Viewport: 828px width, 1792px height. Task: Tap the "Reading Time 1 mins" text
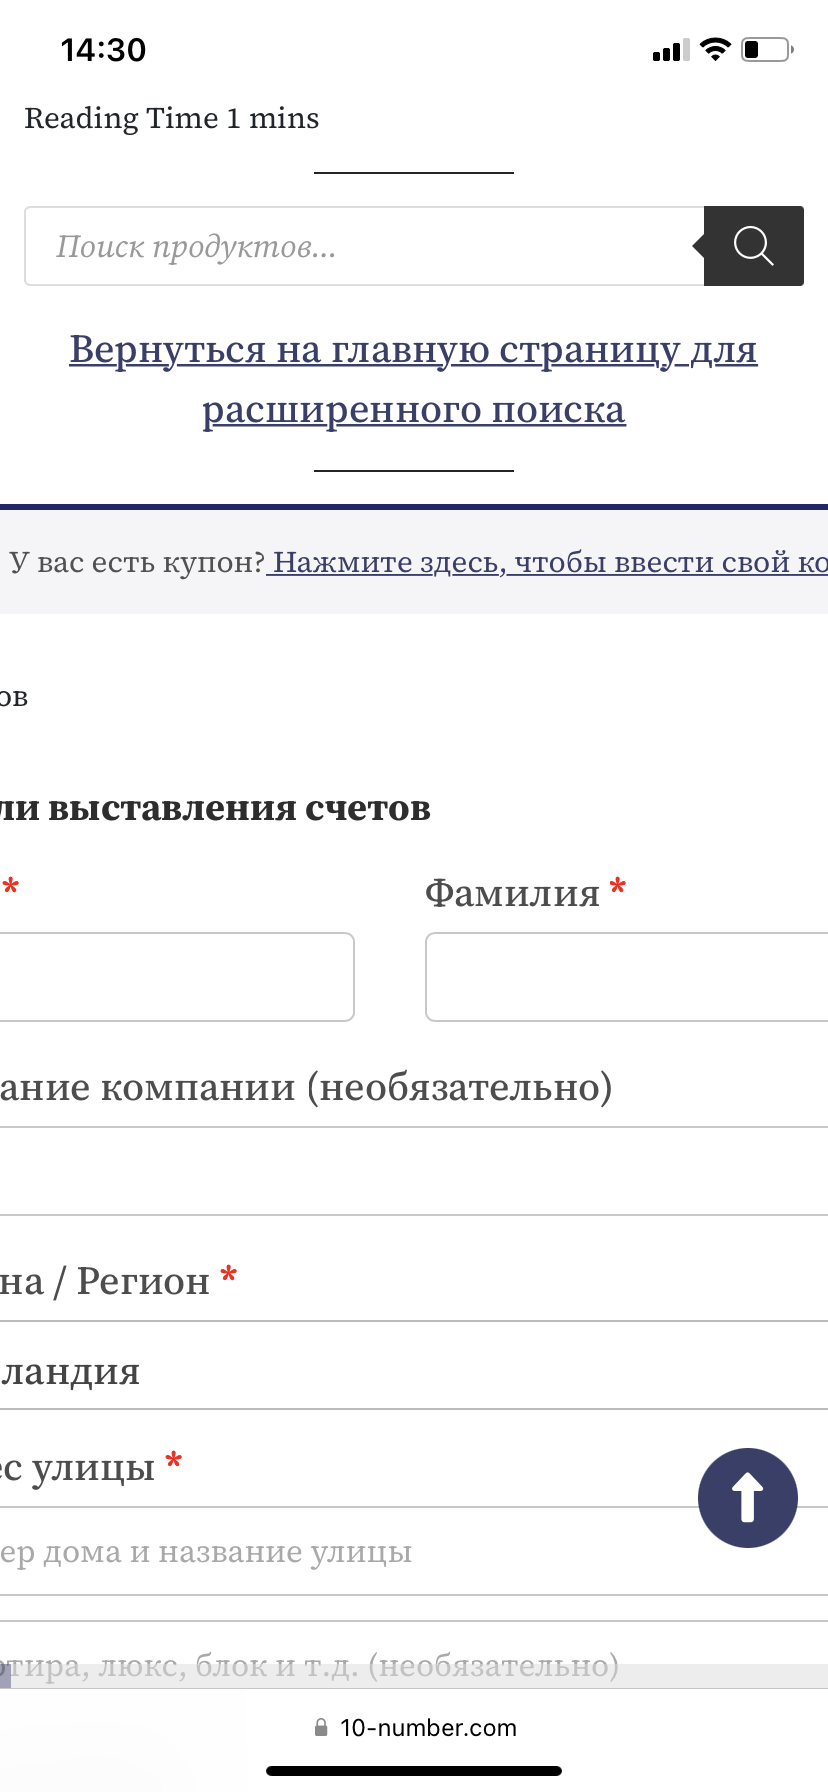coord(172,119)
